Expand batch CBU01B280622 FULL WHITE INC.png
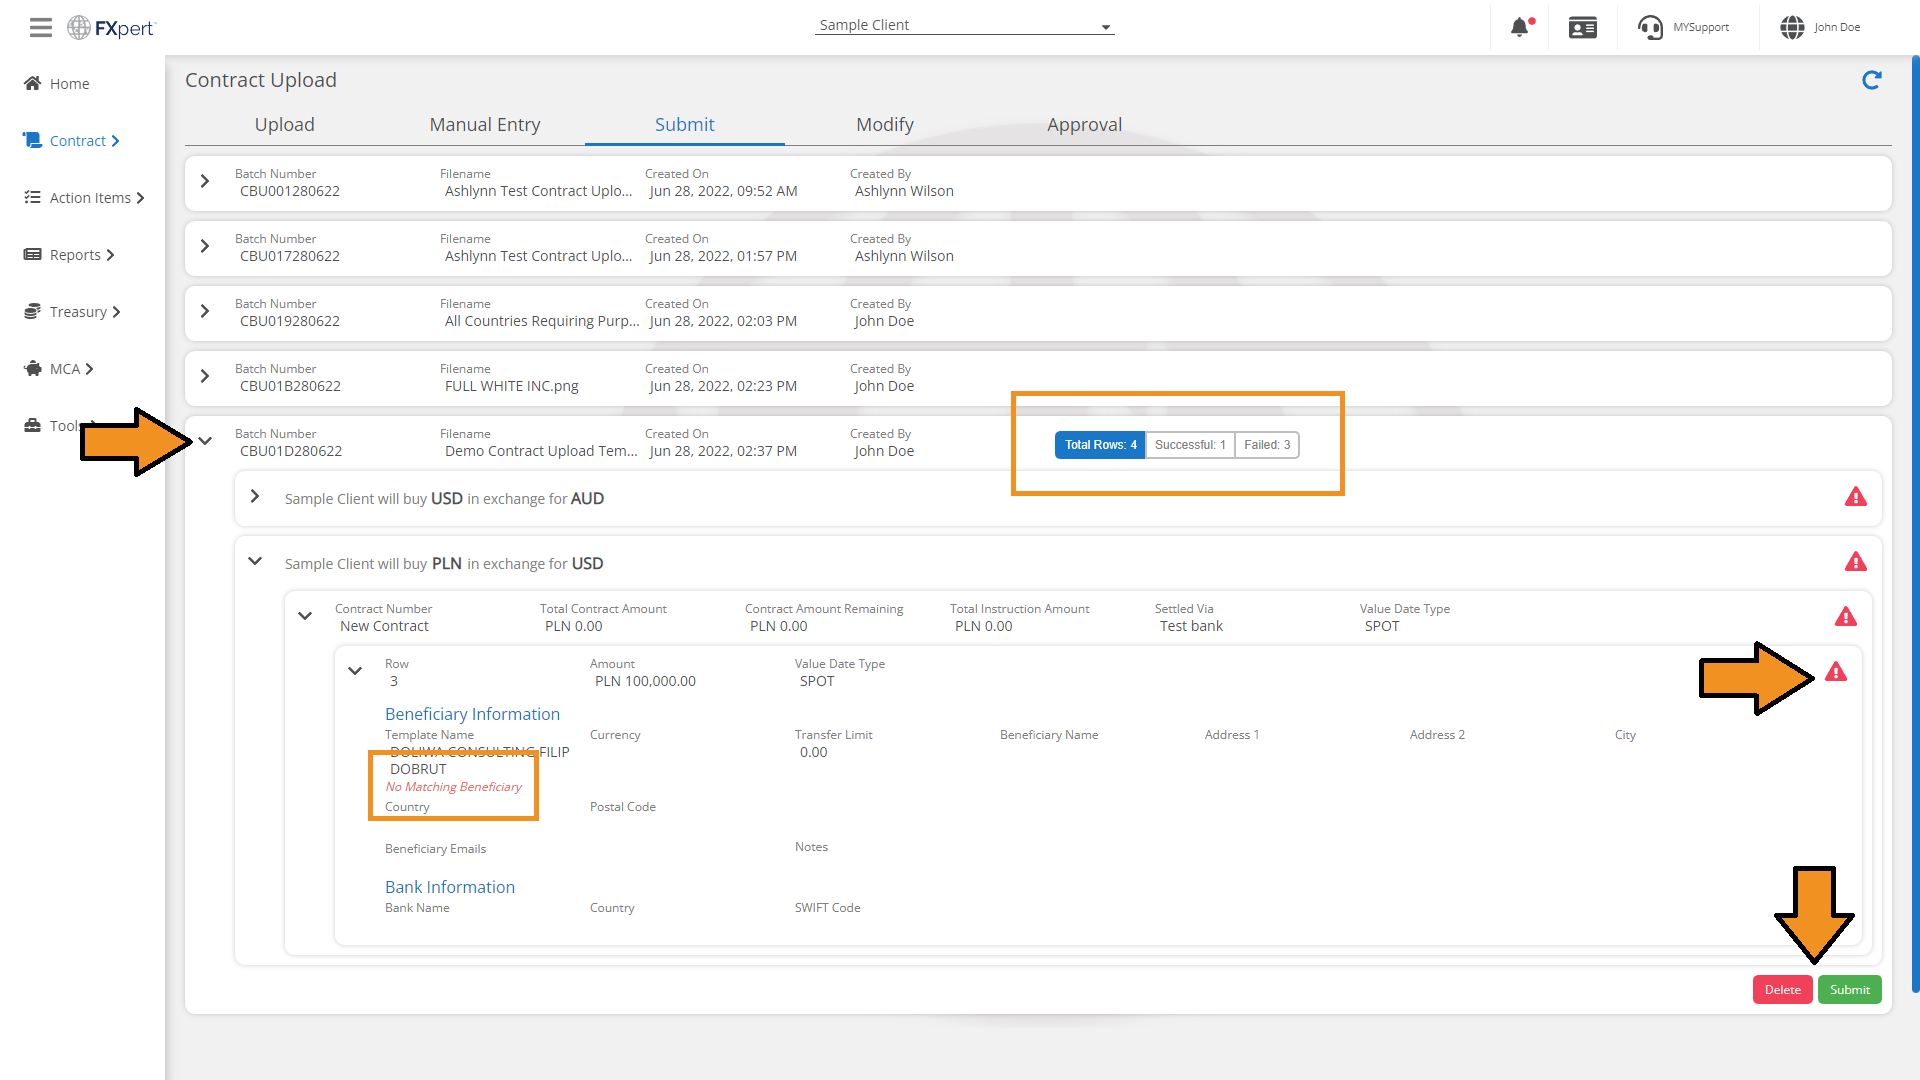 pos(205,377)
